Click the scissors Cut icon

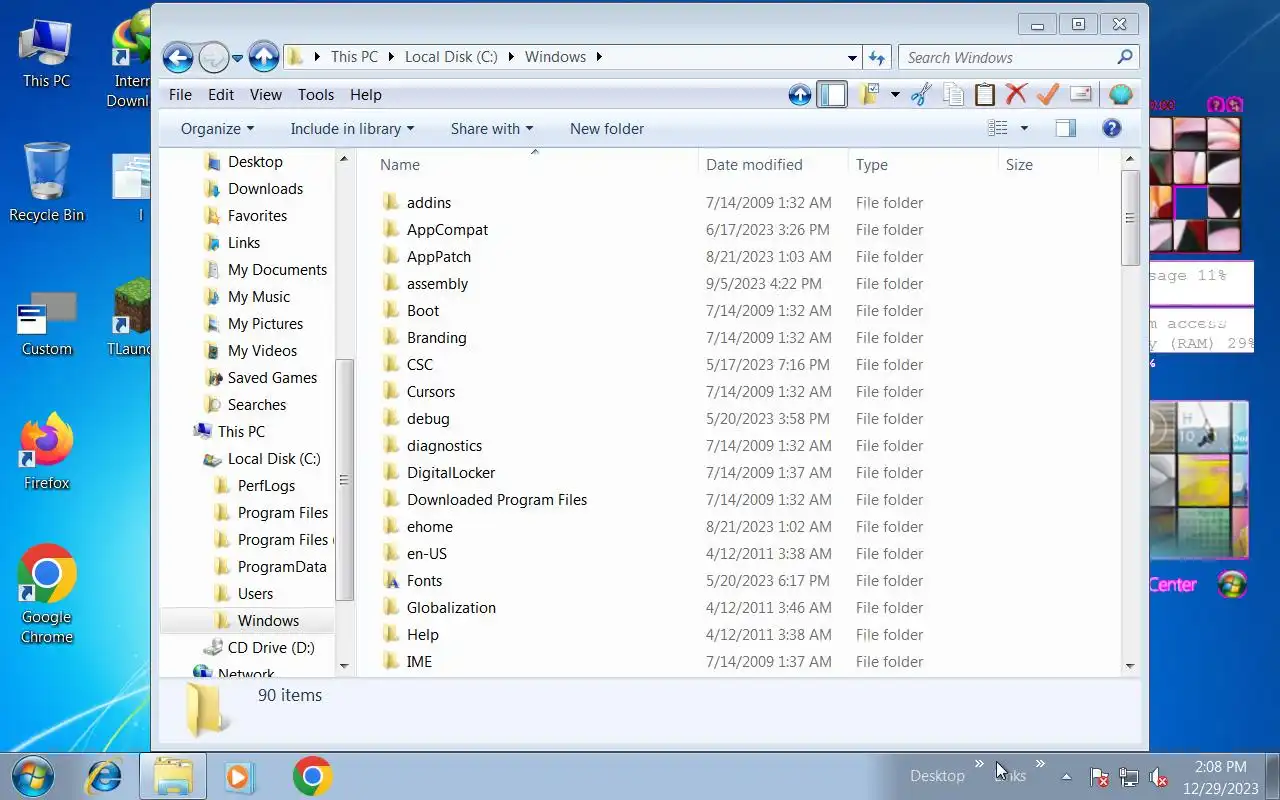coord(921,95)
